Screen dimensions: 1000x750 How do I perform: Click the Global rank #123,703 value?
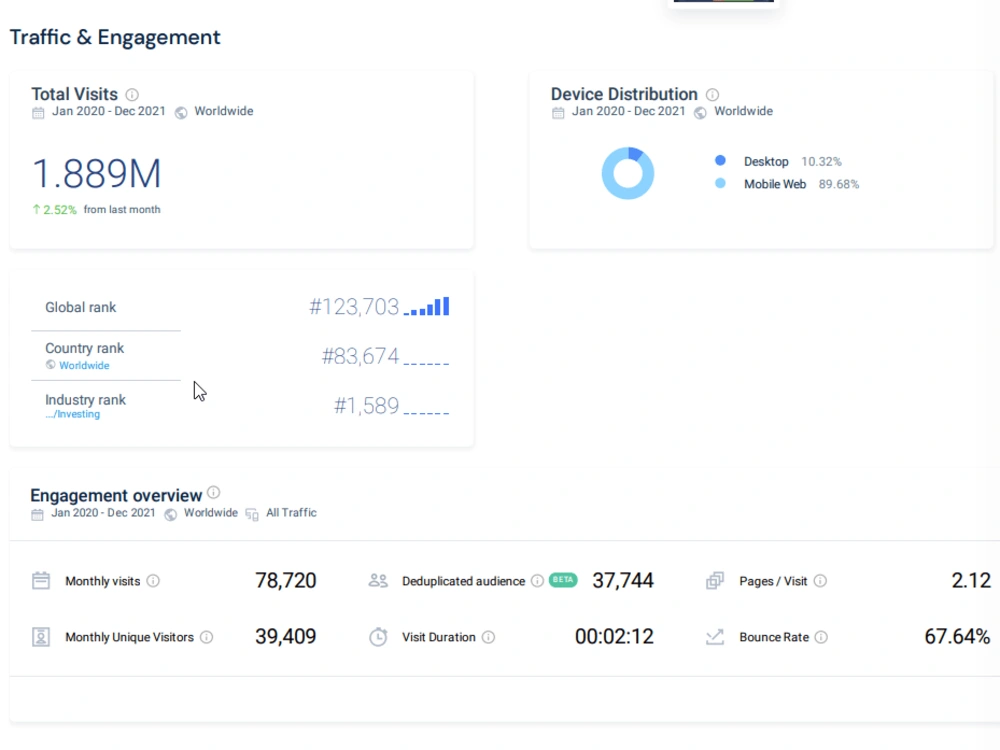tap(354, 307)
